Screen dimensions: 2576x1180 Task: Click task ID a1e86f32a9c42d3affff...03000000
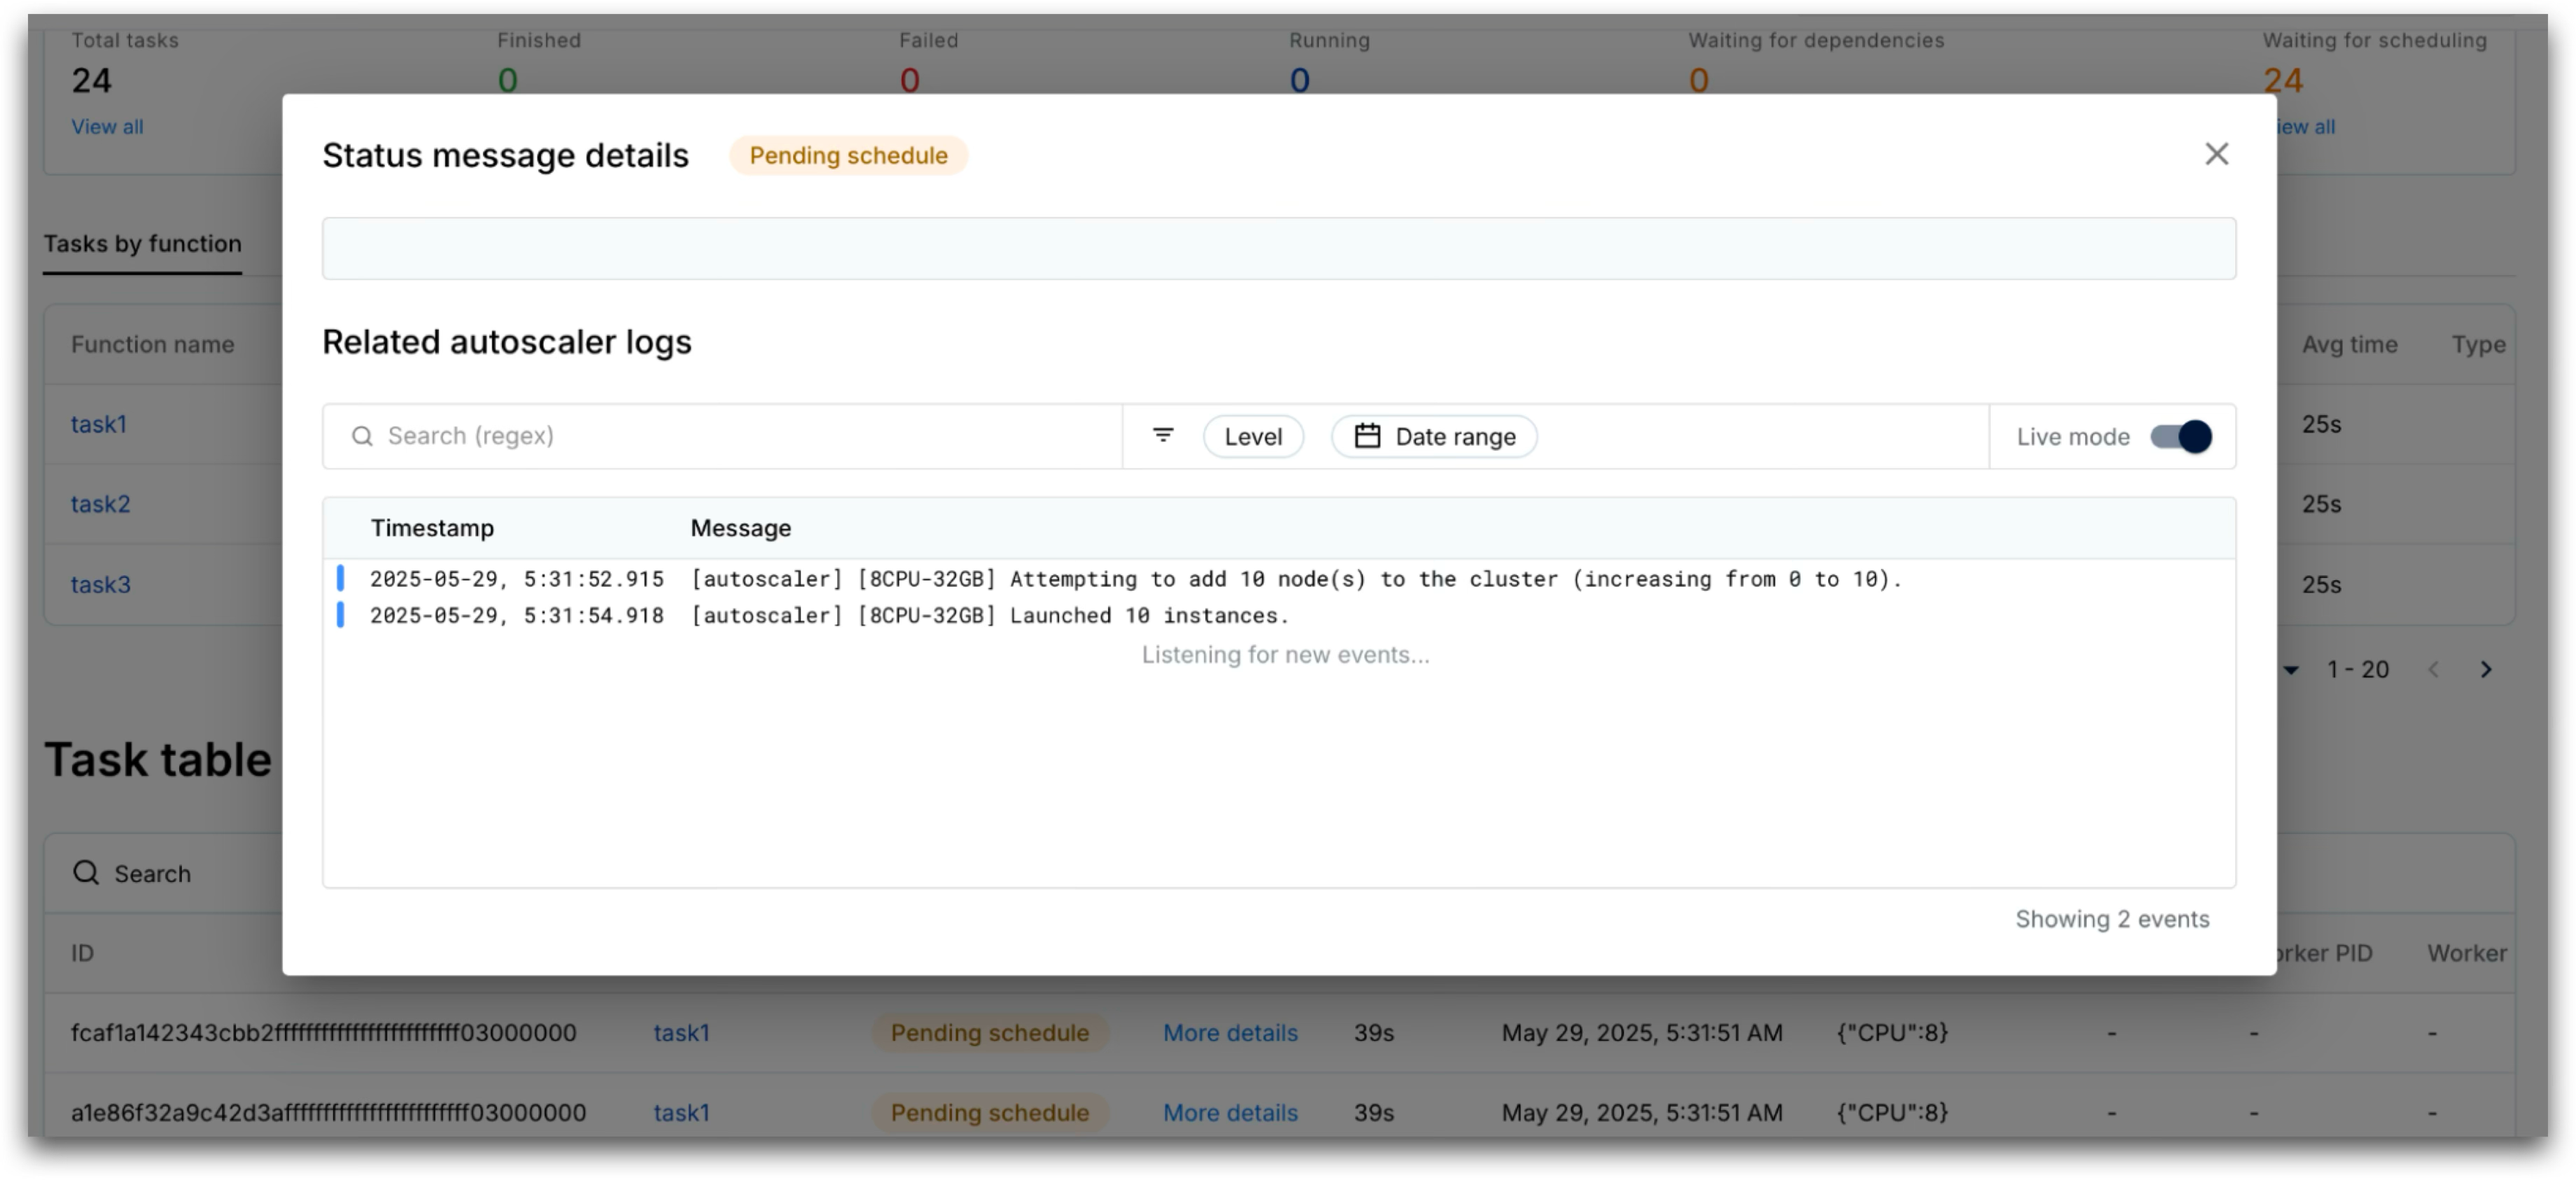[328, 1112]
